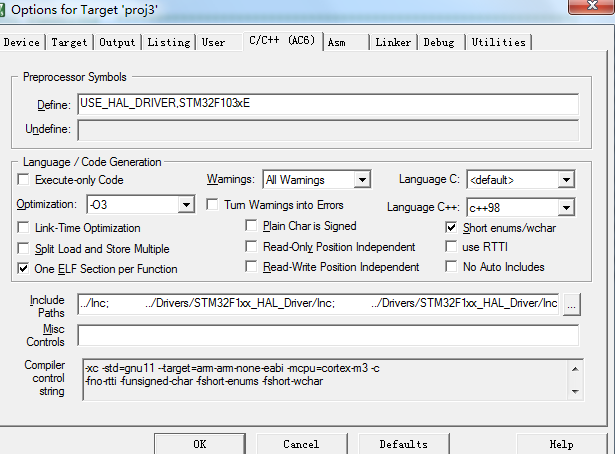Switch to the Target tab
615x454 pixels.
pyautogui.click(x=69, y=42)
